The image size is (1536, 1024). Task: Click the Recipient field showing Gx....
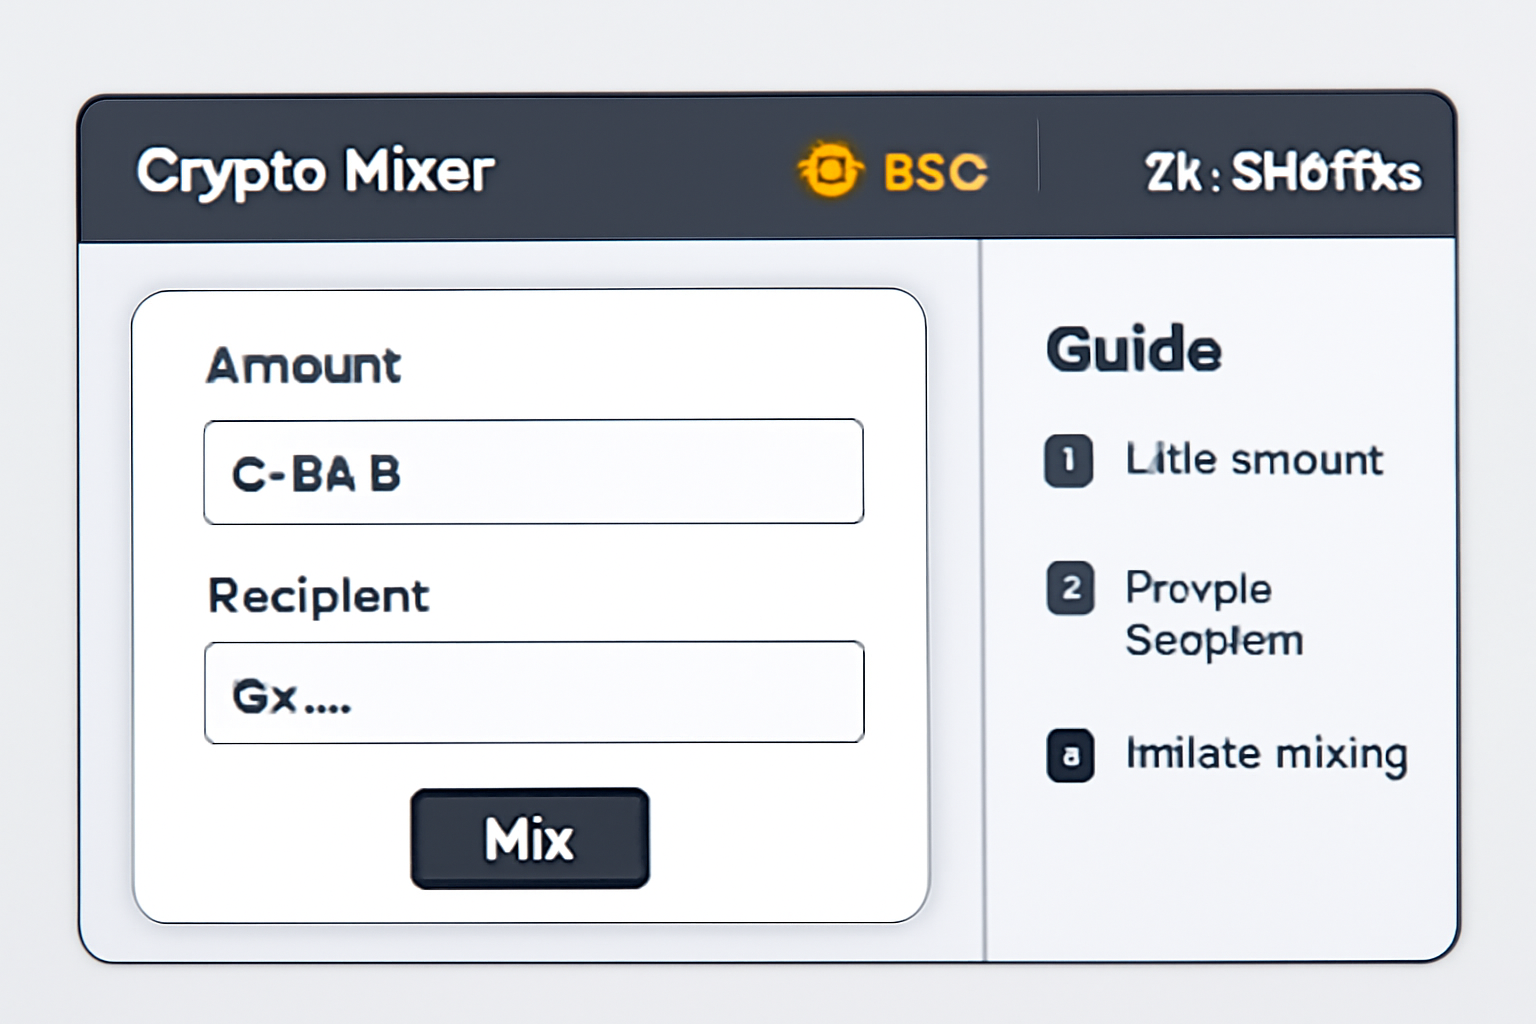tap(533, 692)
